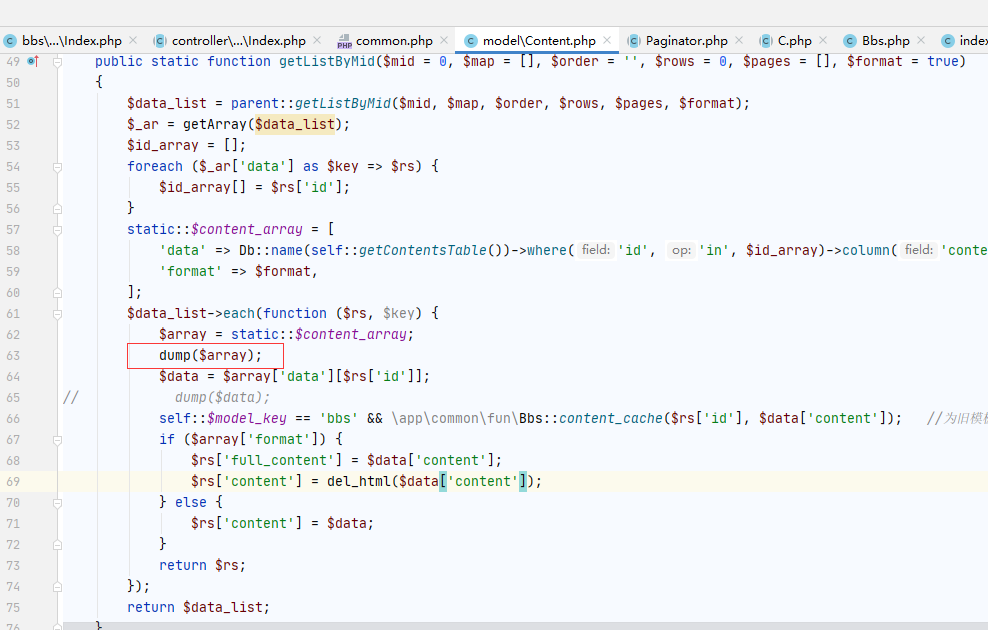This screenshot has width=988, height=630.
Task: Collapse the each() closure on line 61
Action: [x=58, y=313]
